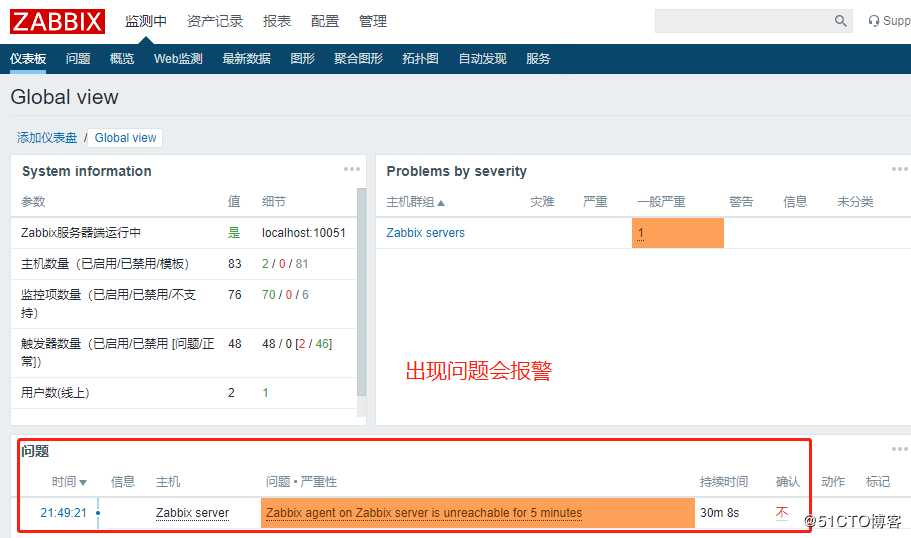Viewport: 911px width, 538px height.
Task: Click the 灾难 severity column header
Action: (x=542, y=202)
